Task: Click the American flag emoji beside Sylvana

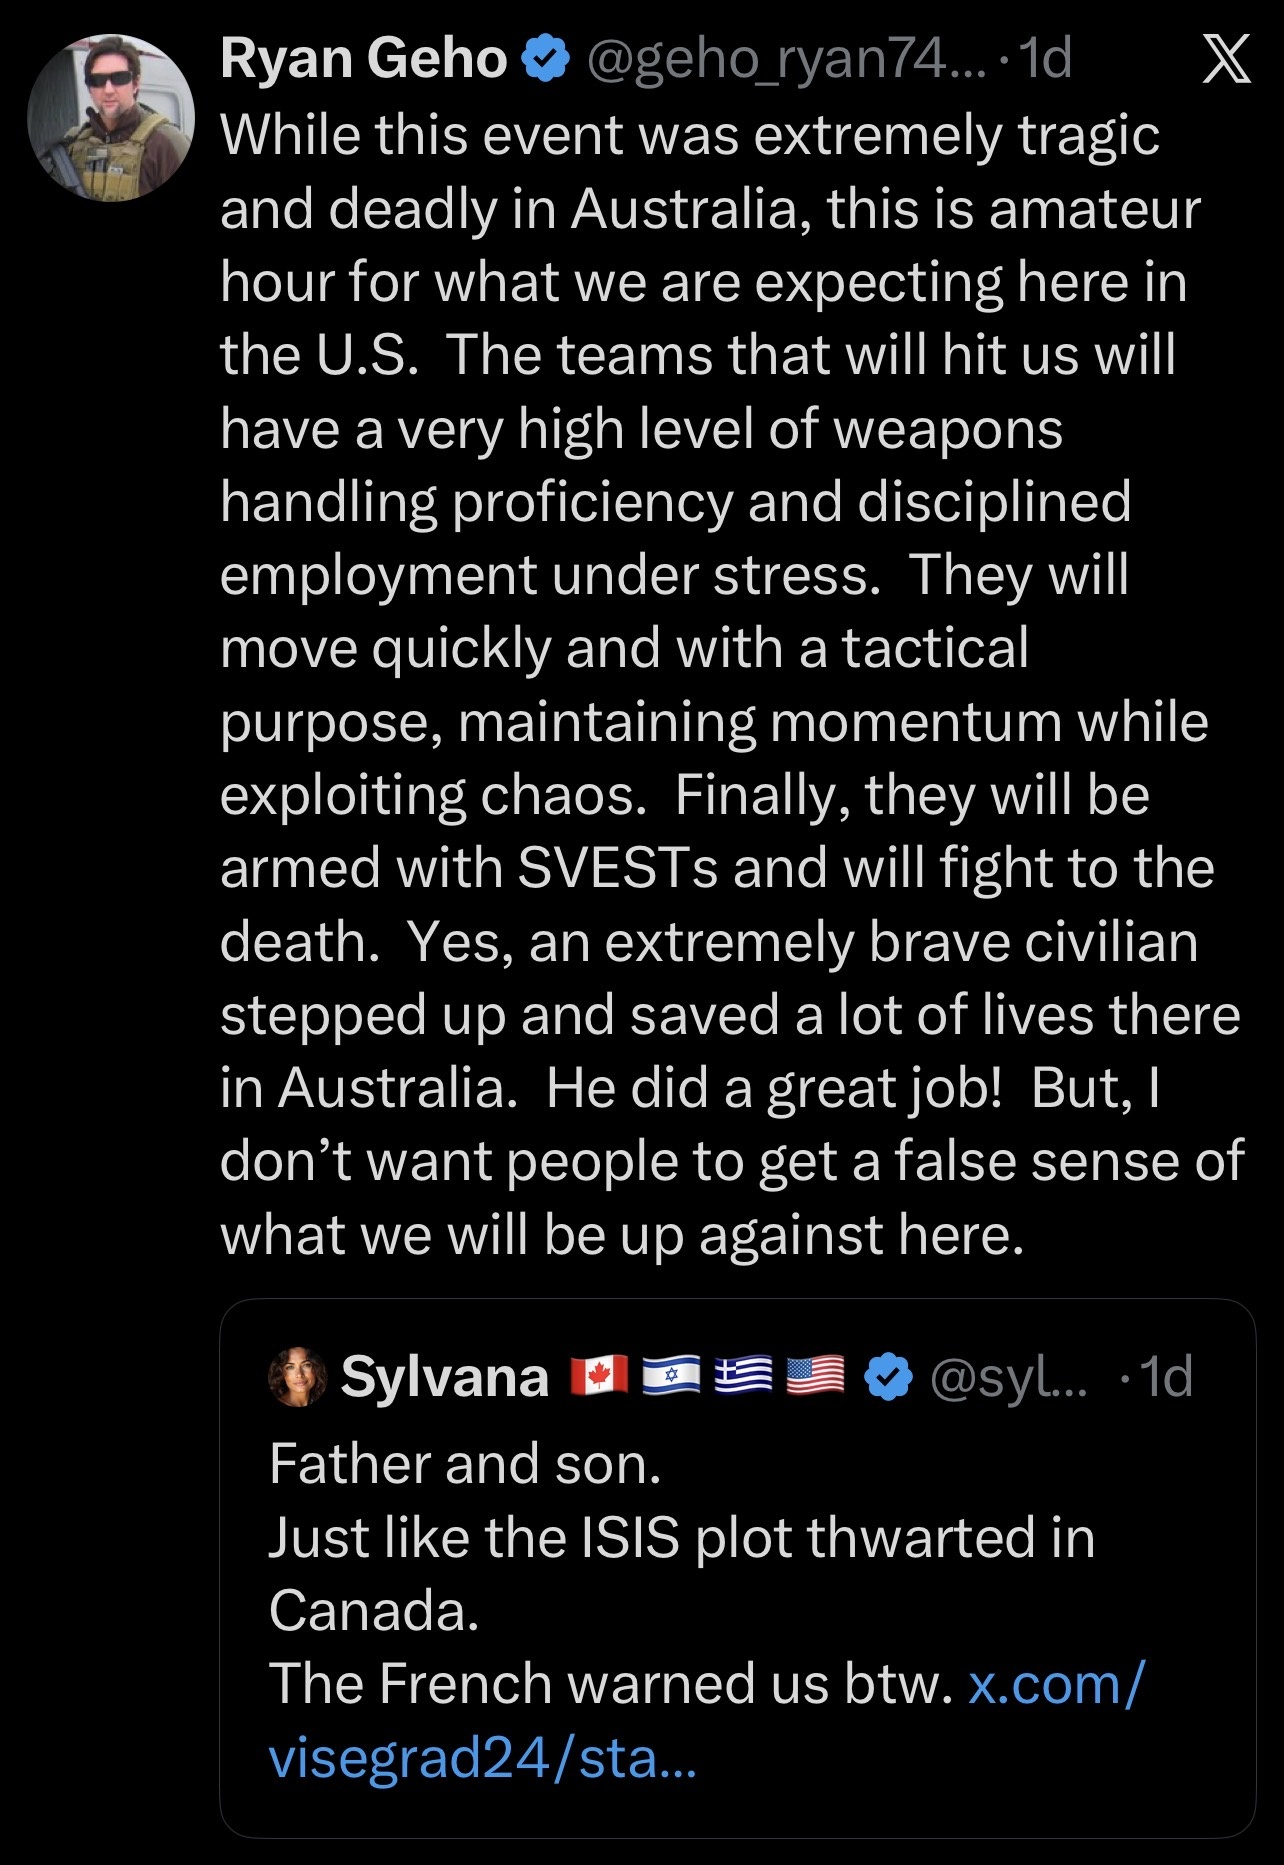Action: point(816,1377)
